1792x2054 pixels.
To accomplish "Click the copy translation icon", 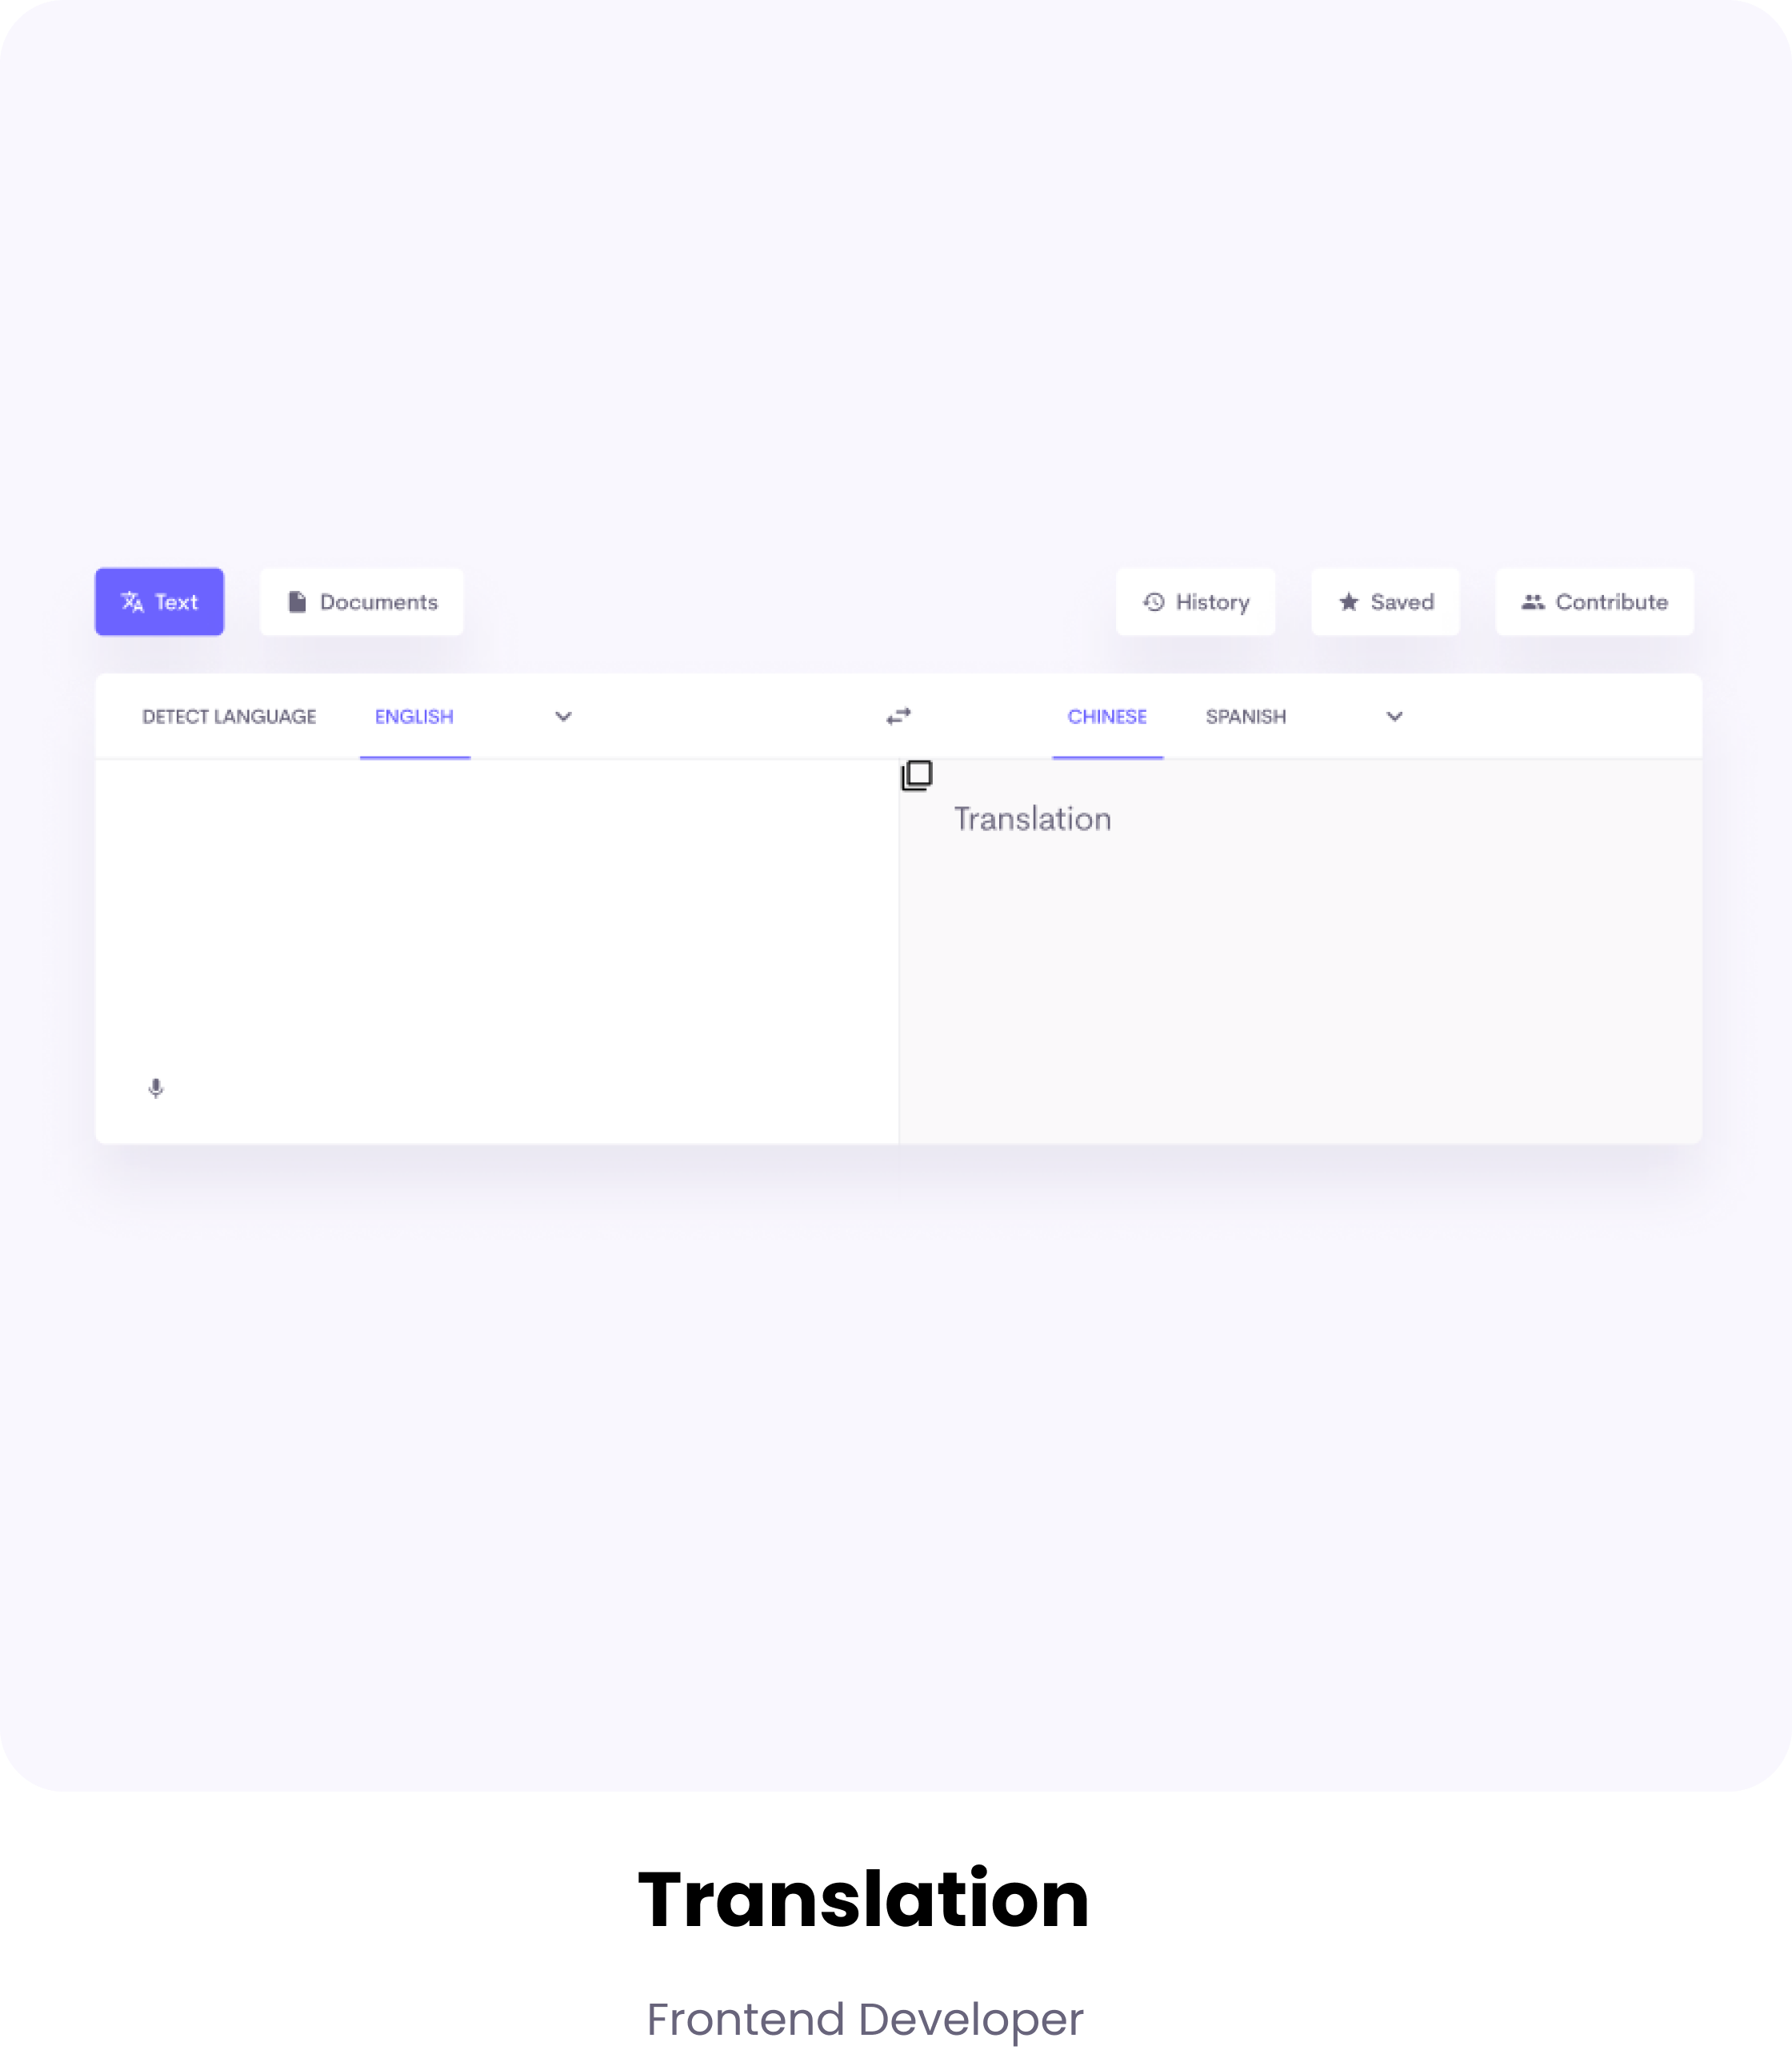I will 915,773.
